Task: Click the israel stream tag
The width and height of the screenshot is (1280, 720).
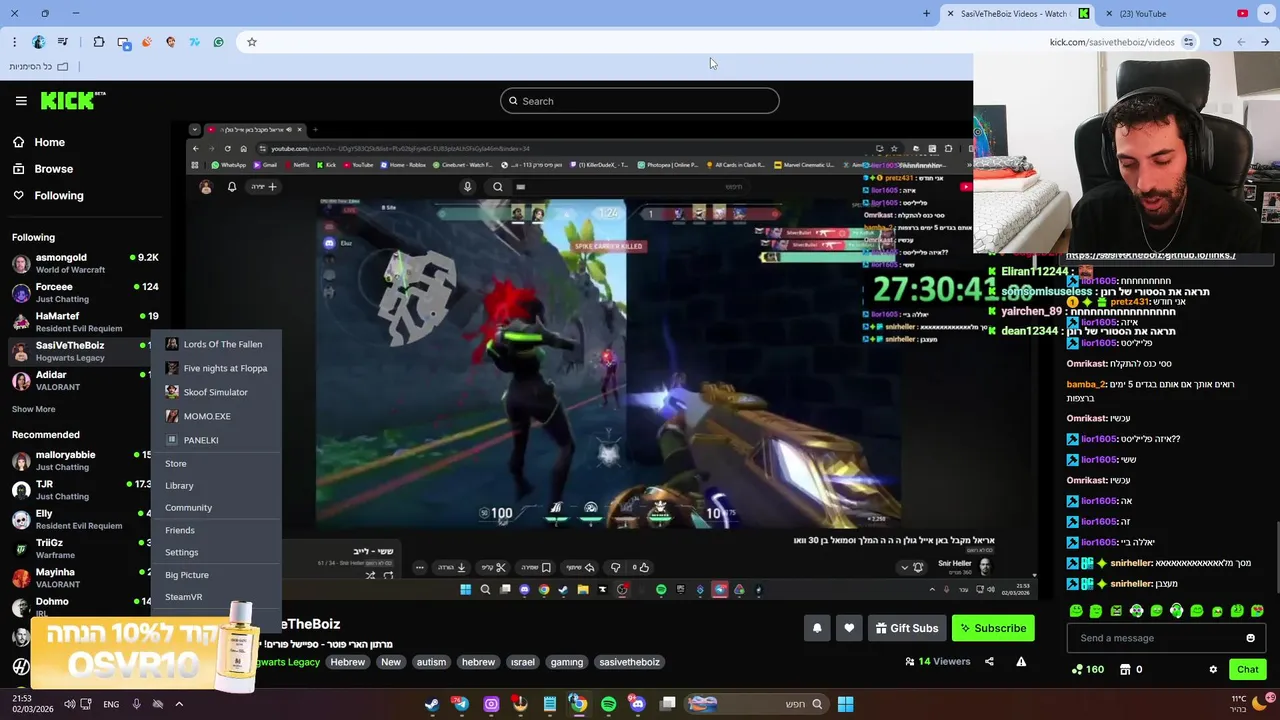Action: 523,662
